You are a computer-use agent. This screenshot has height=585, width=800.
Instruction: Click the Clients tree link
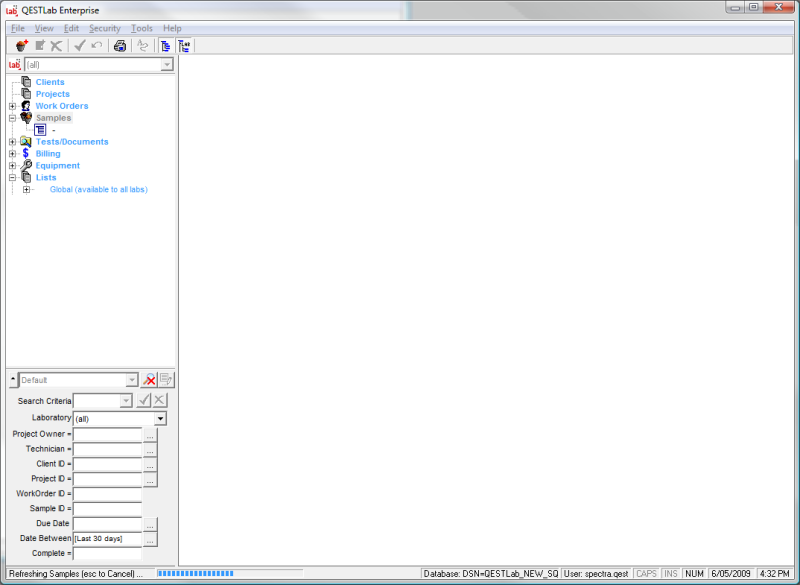(x=49, y=82)
